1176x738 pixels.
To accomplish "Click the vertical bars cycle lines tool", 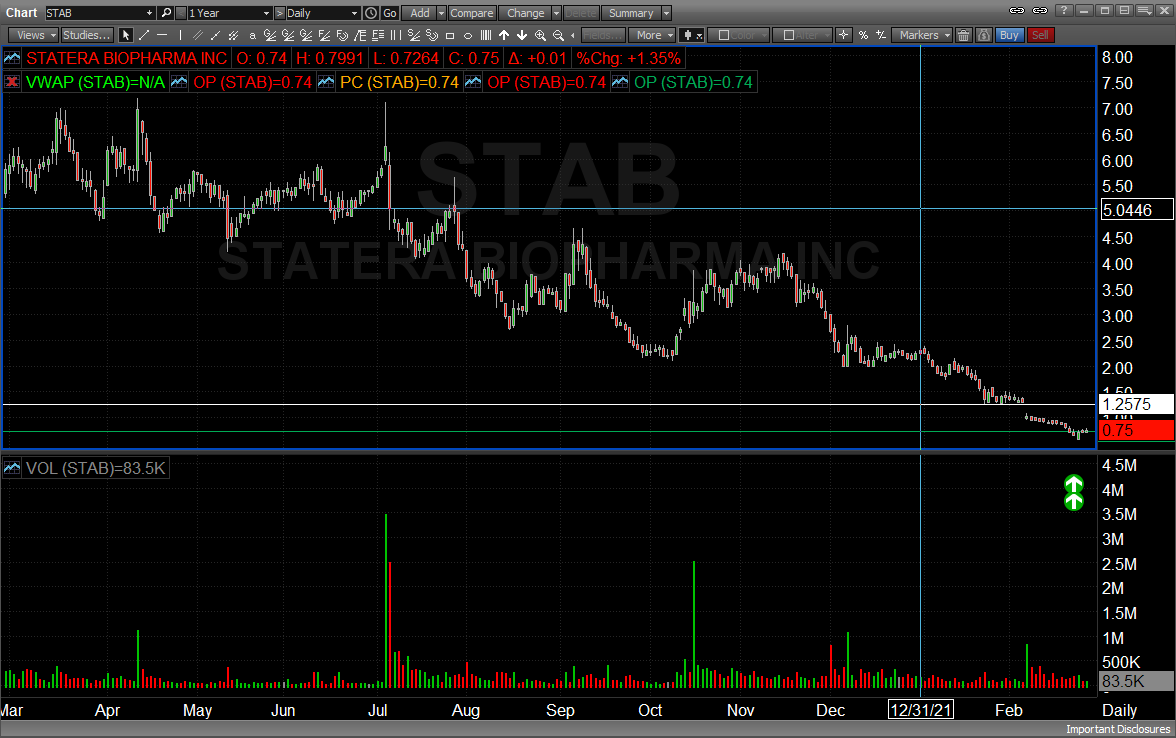I will pos(486,35).
